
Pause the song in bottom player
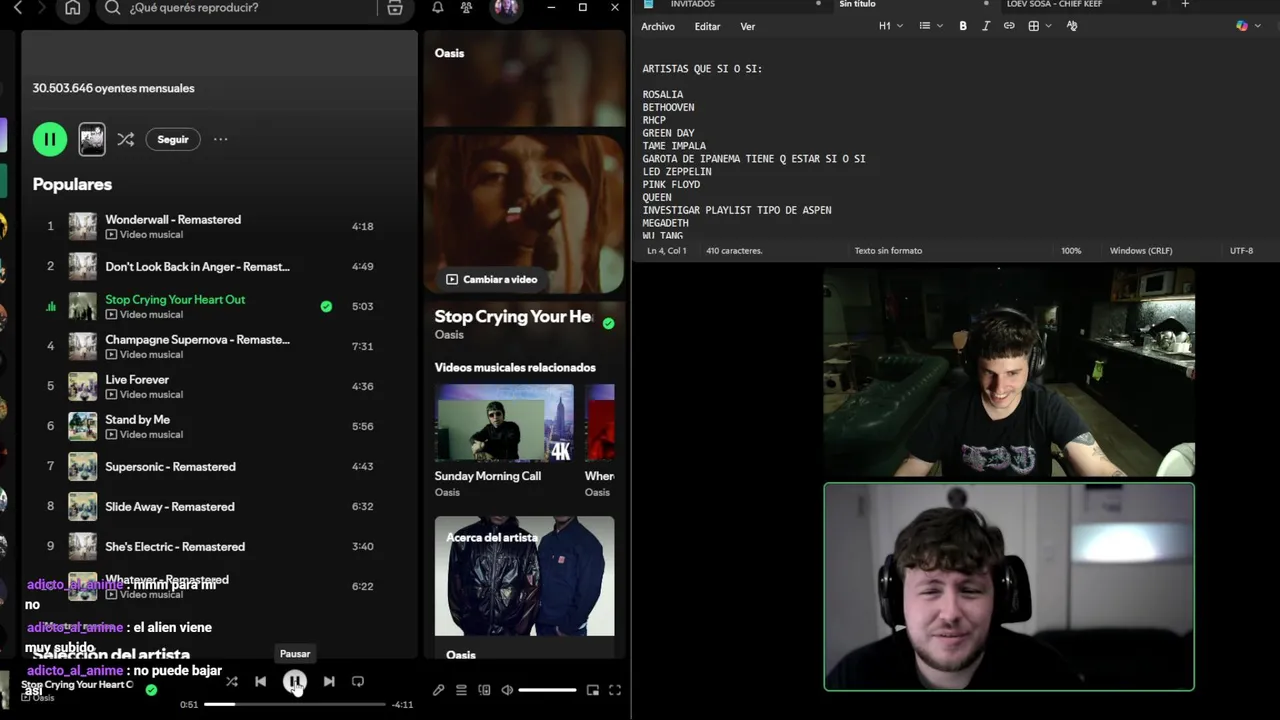point(295,681)
